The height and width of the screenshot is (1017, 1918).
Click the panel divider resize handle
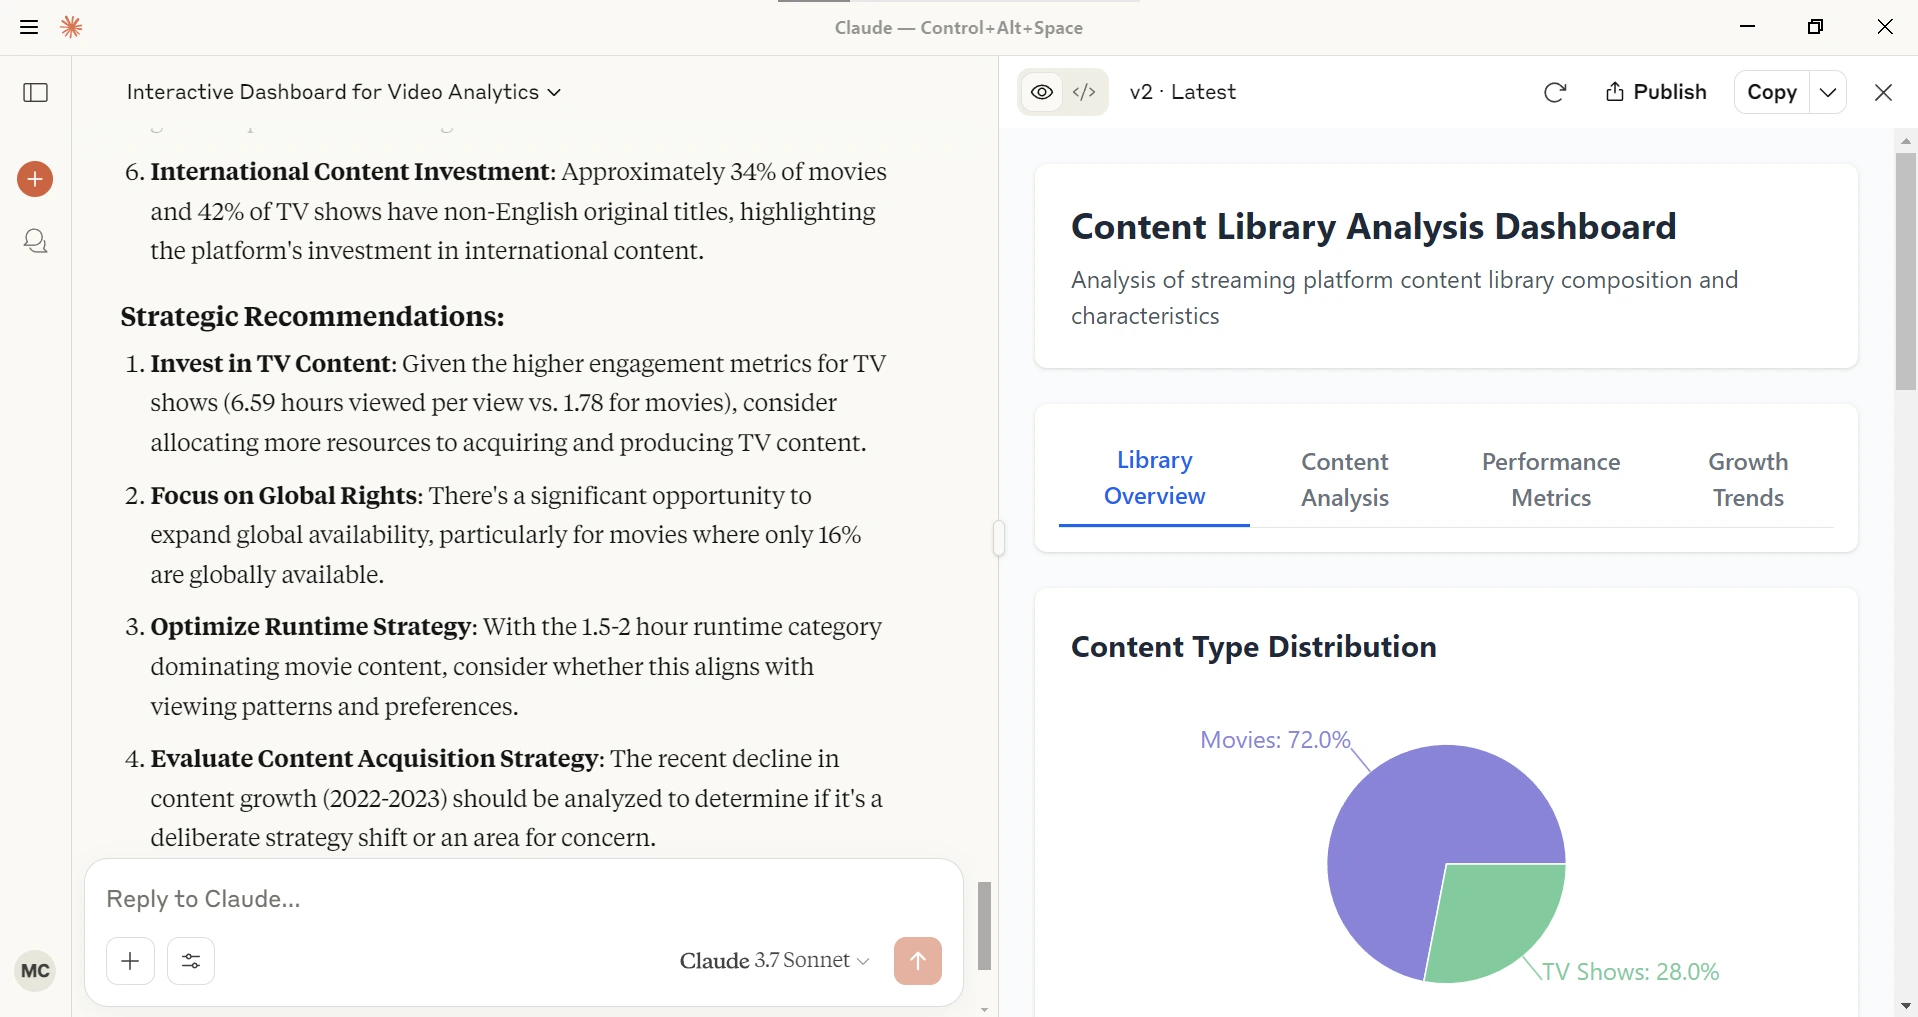[998, 538]
